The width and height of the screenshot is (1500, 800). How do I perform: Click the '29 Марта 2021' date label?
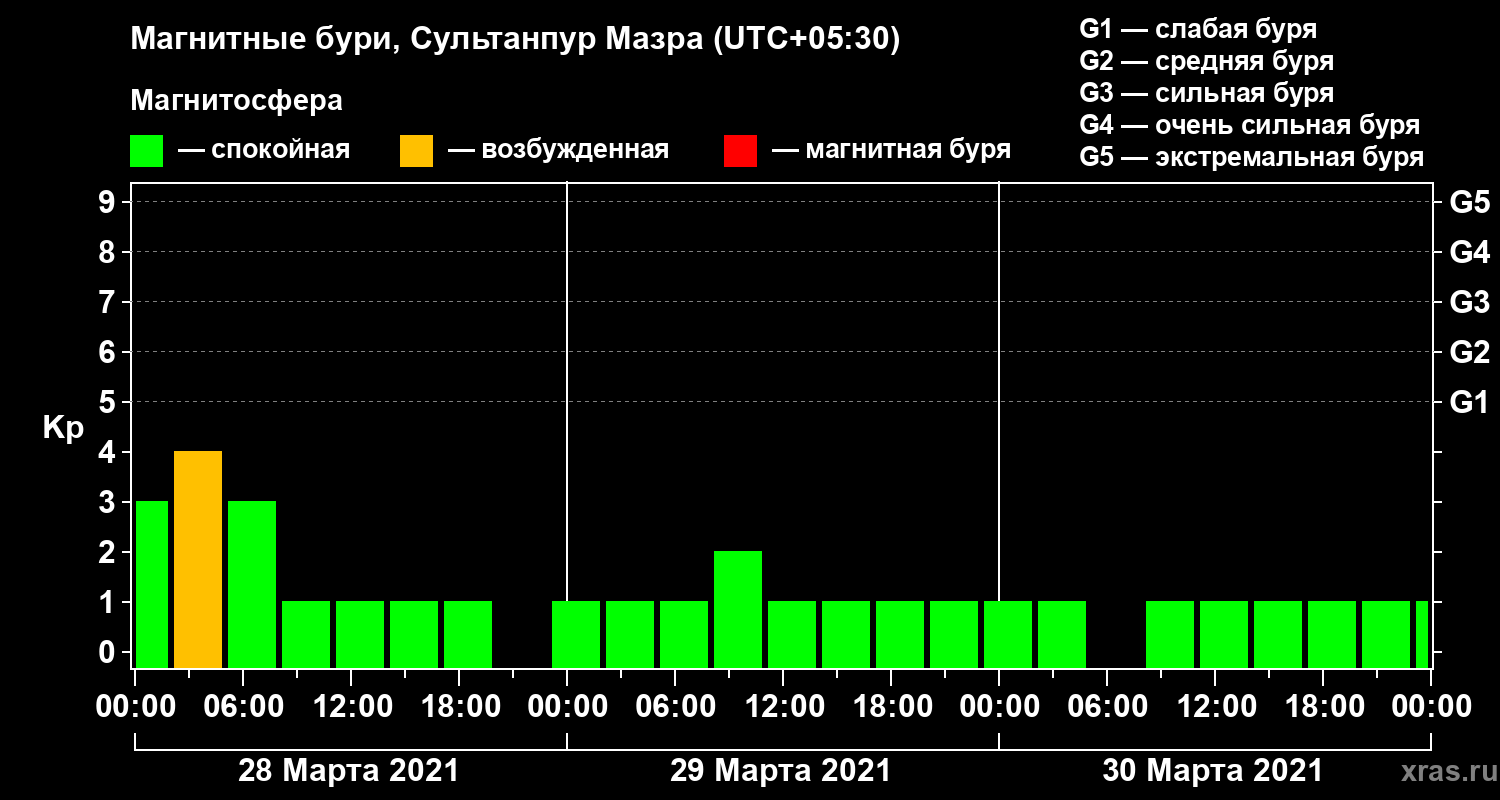coord(780,771)
